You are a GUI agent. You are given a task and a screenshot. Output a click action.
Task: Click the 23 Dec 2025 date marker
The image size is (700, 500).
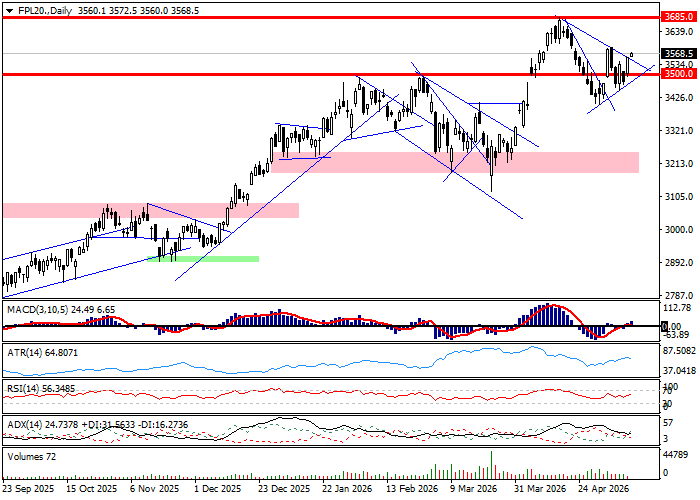pyautogui.click(x=284, y=489)
